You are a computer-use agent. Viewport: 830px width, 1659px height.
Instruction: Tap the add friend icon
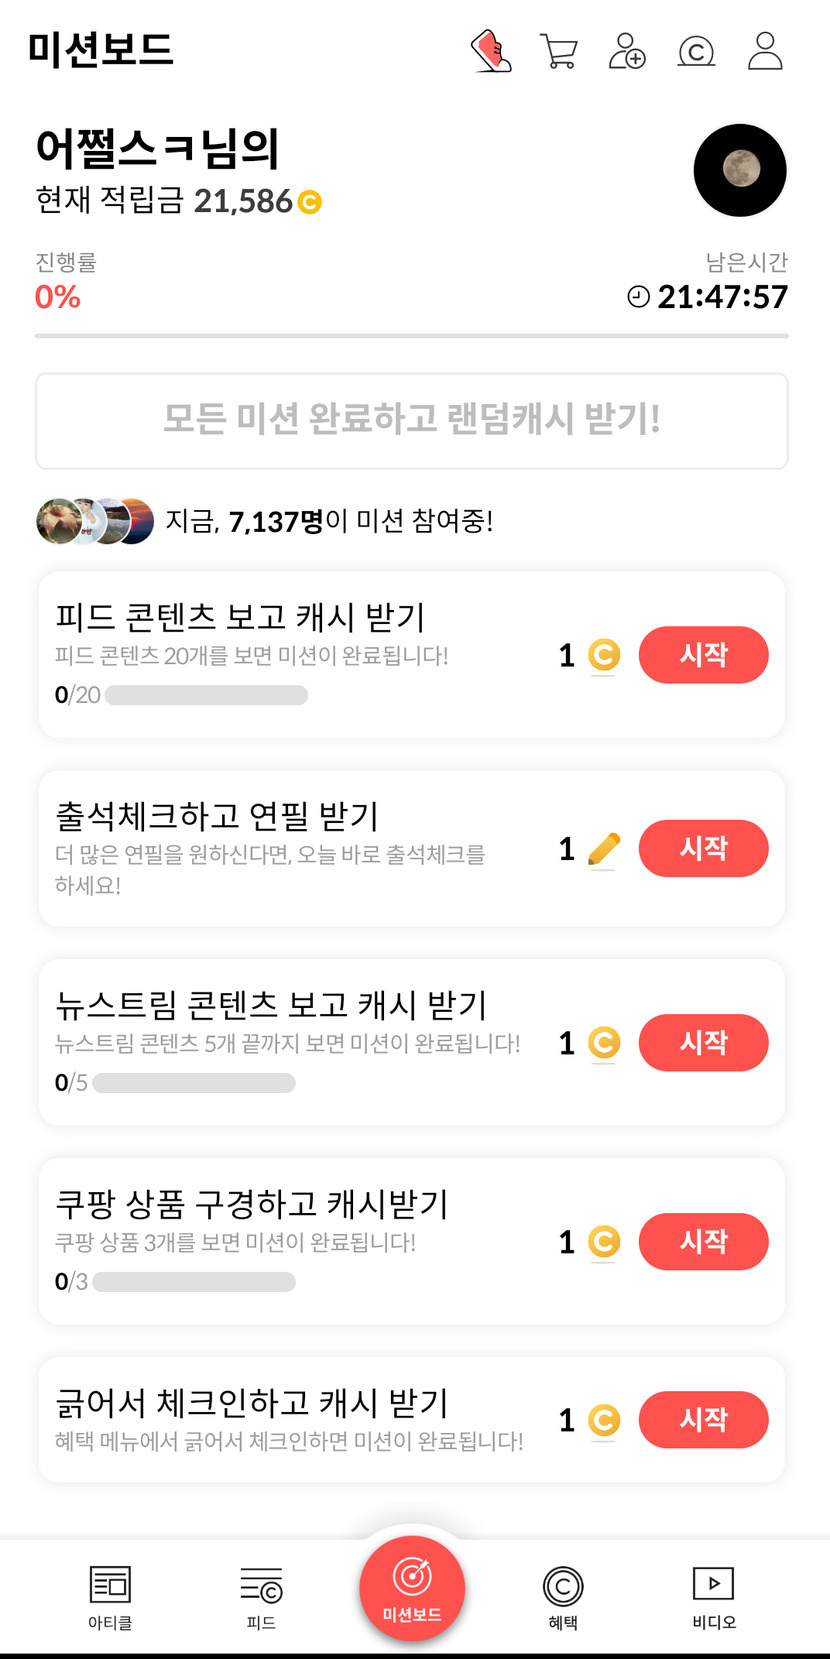point(627,51)
